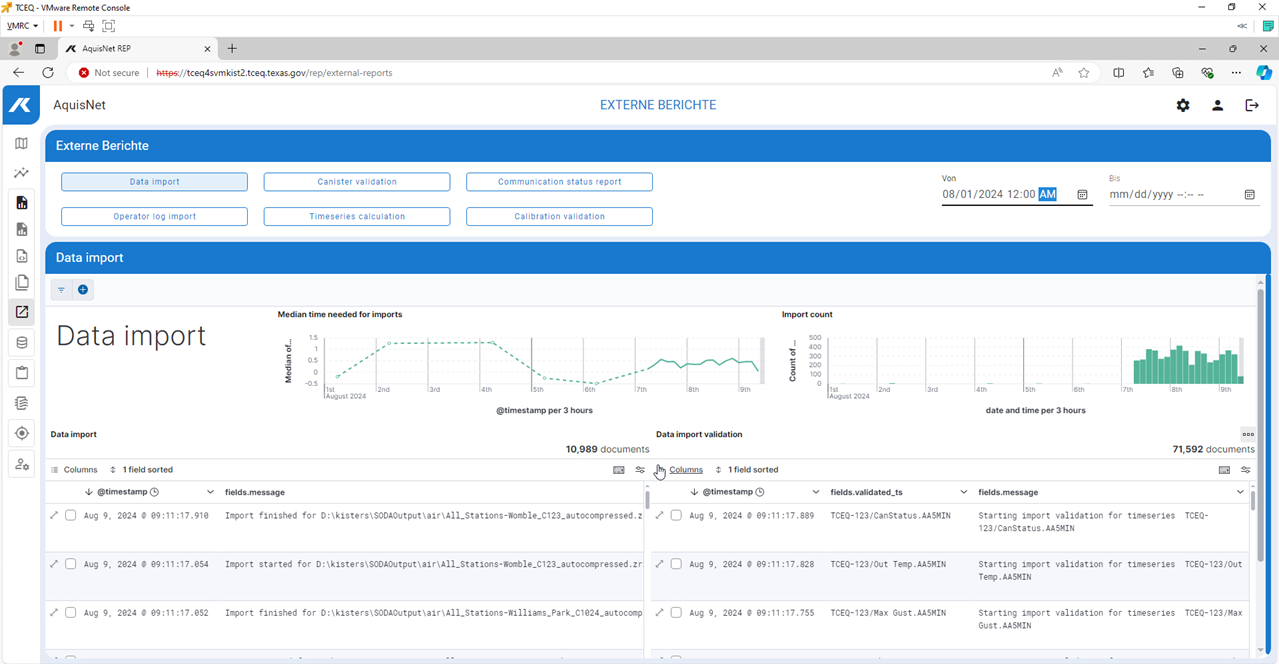Click the blue add filter plus icon
Image resolution: width=1279 pixels, height=664 pixels.
pyautogui.click(x=83, y=290)
